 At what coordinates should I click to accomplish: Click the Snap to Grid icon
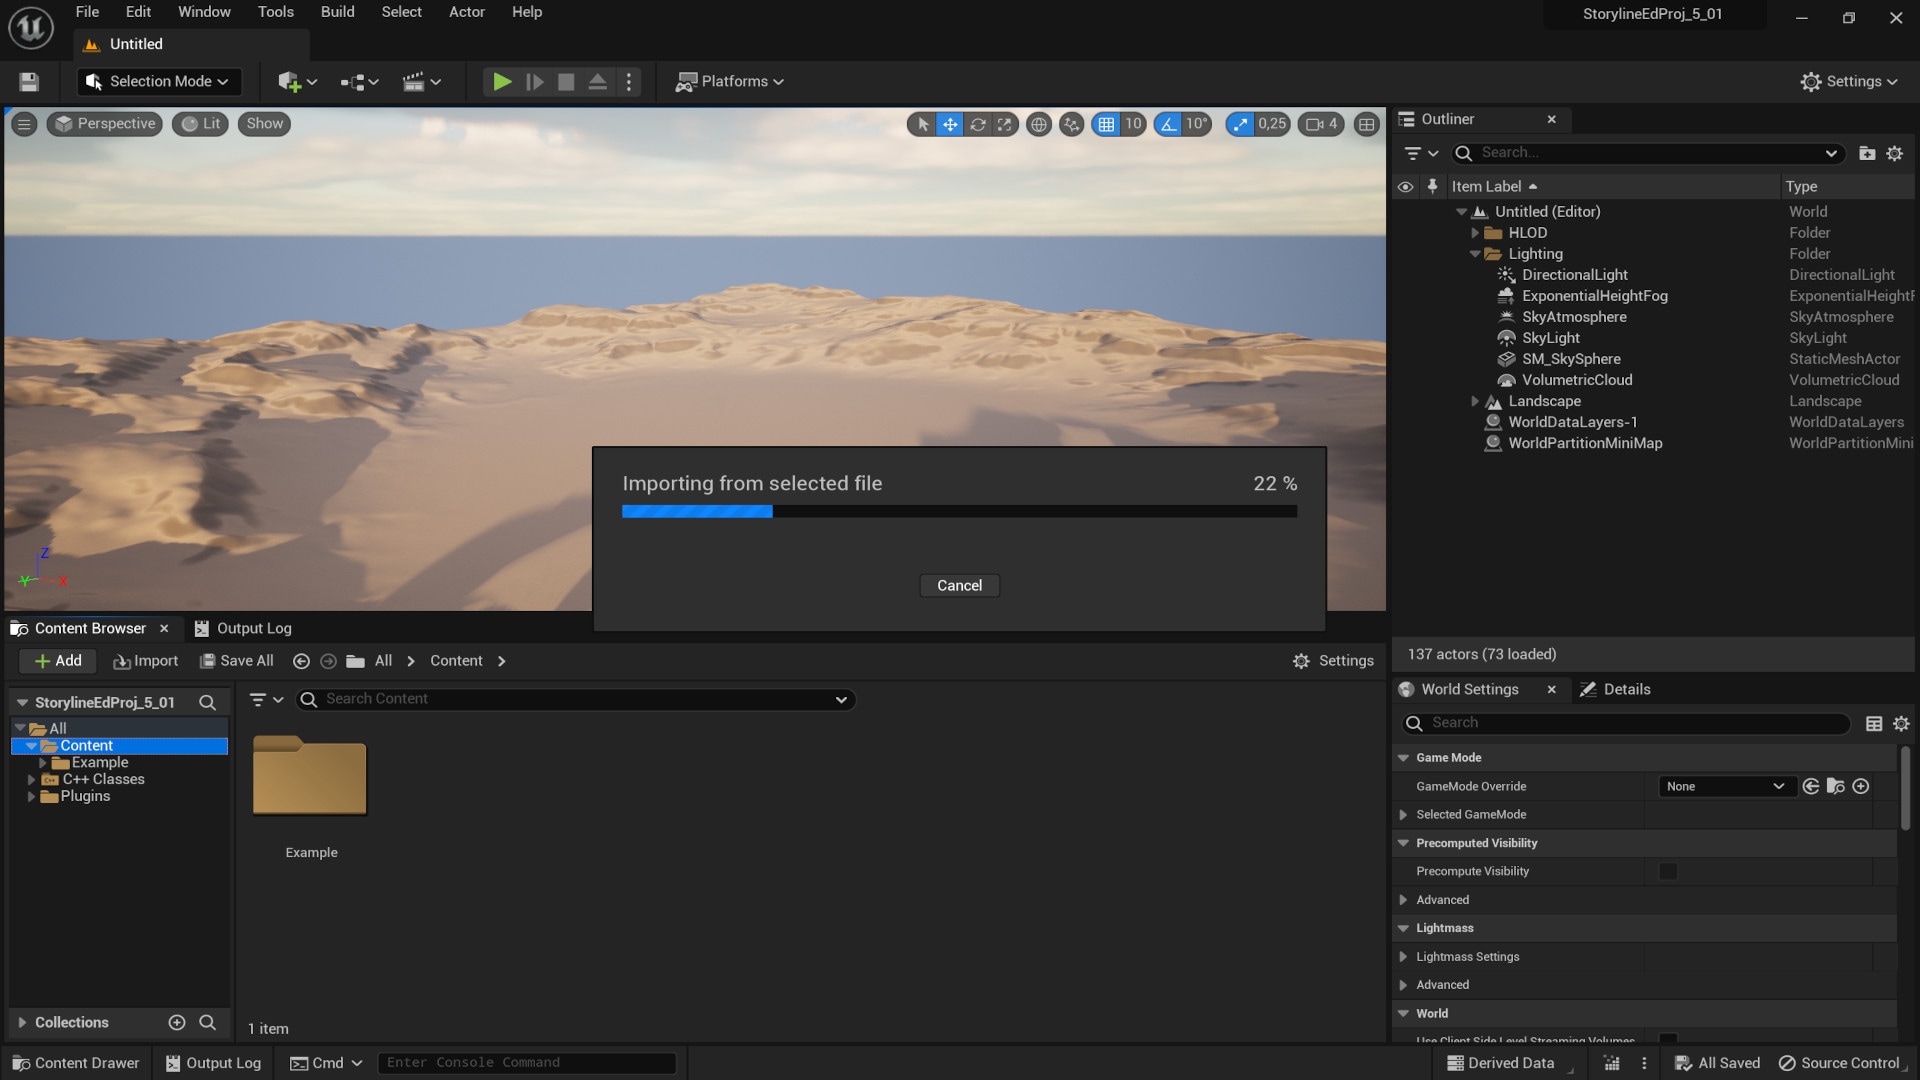point(1106,124)
